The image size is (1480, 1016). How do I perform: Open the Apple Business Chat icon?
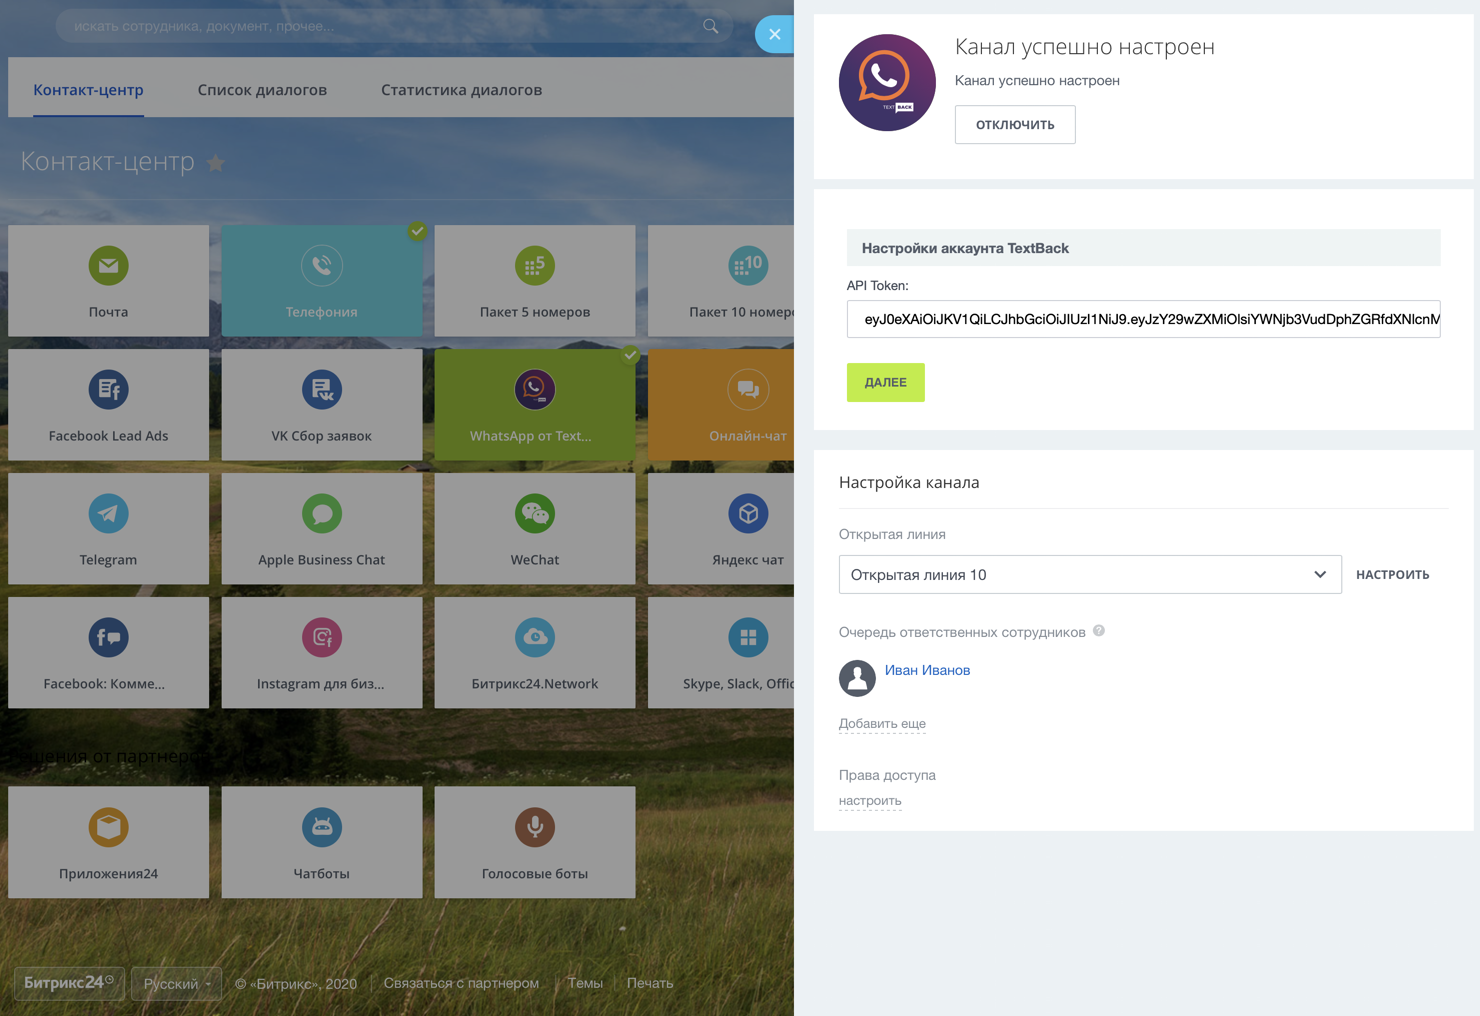pos(321,514)
